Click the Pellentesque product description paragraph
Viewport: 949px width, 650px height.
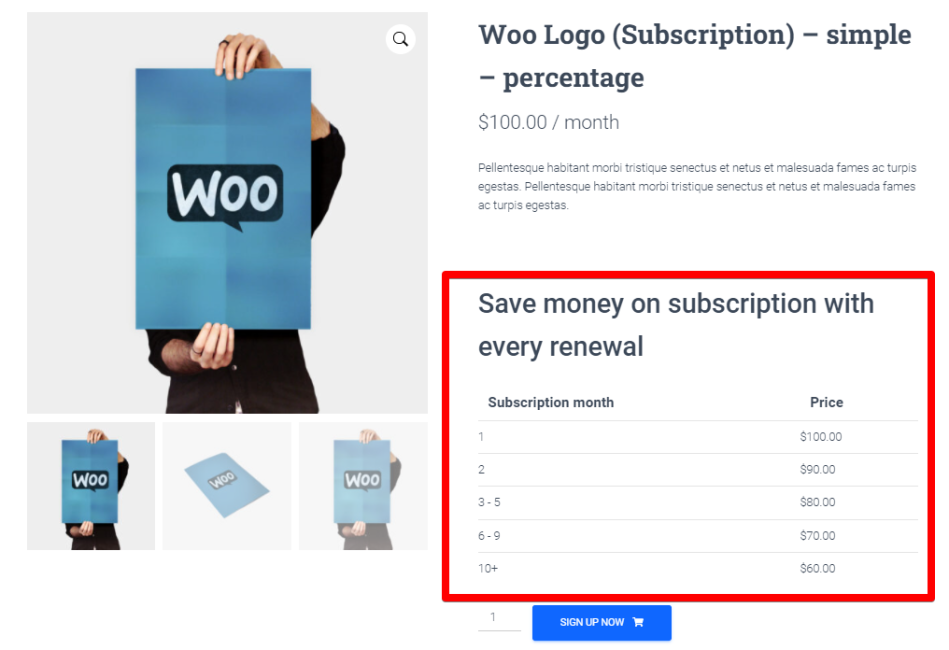(x=697, y=186)
